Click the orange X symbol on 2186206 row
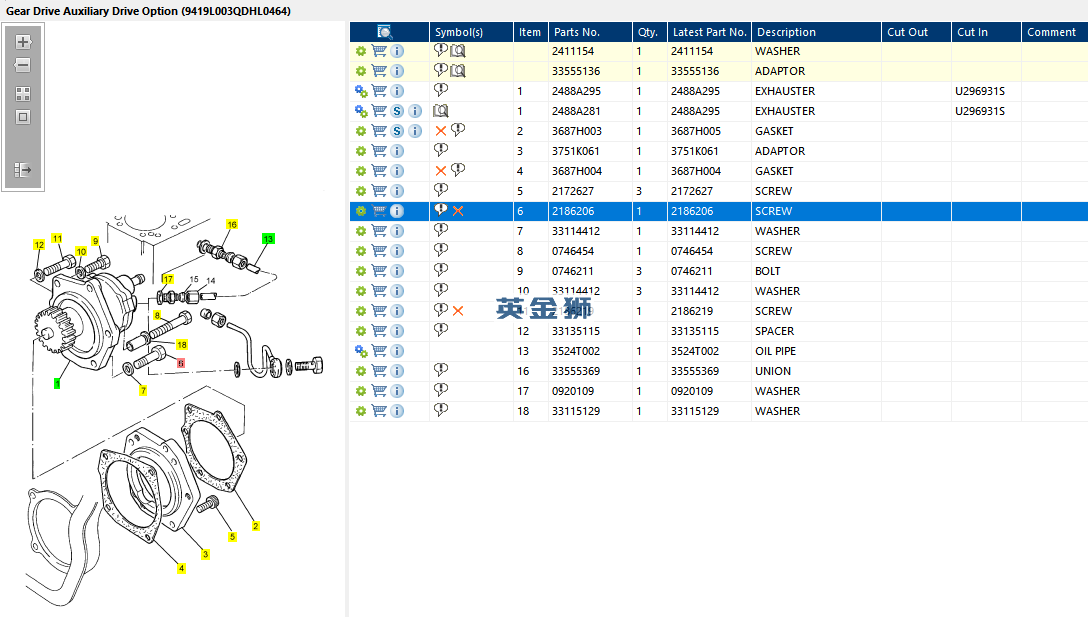This screenshot has height=617, width=1088. [x=458, y=211]
